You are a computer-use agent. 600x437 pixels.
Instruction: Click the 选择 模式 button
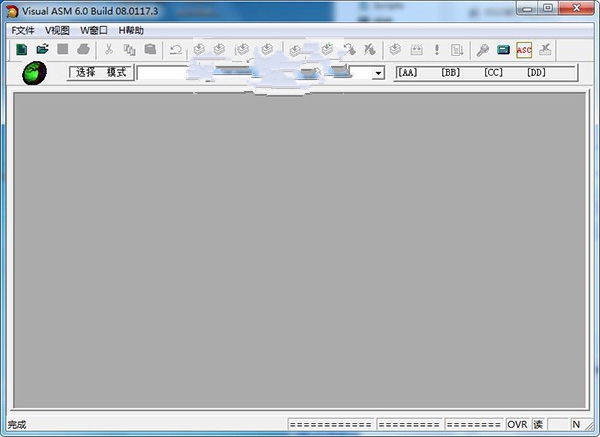101,72
